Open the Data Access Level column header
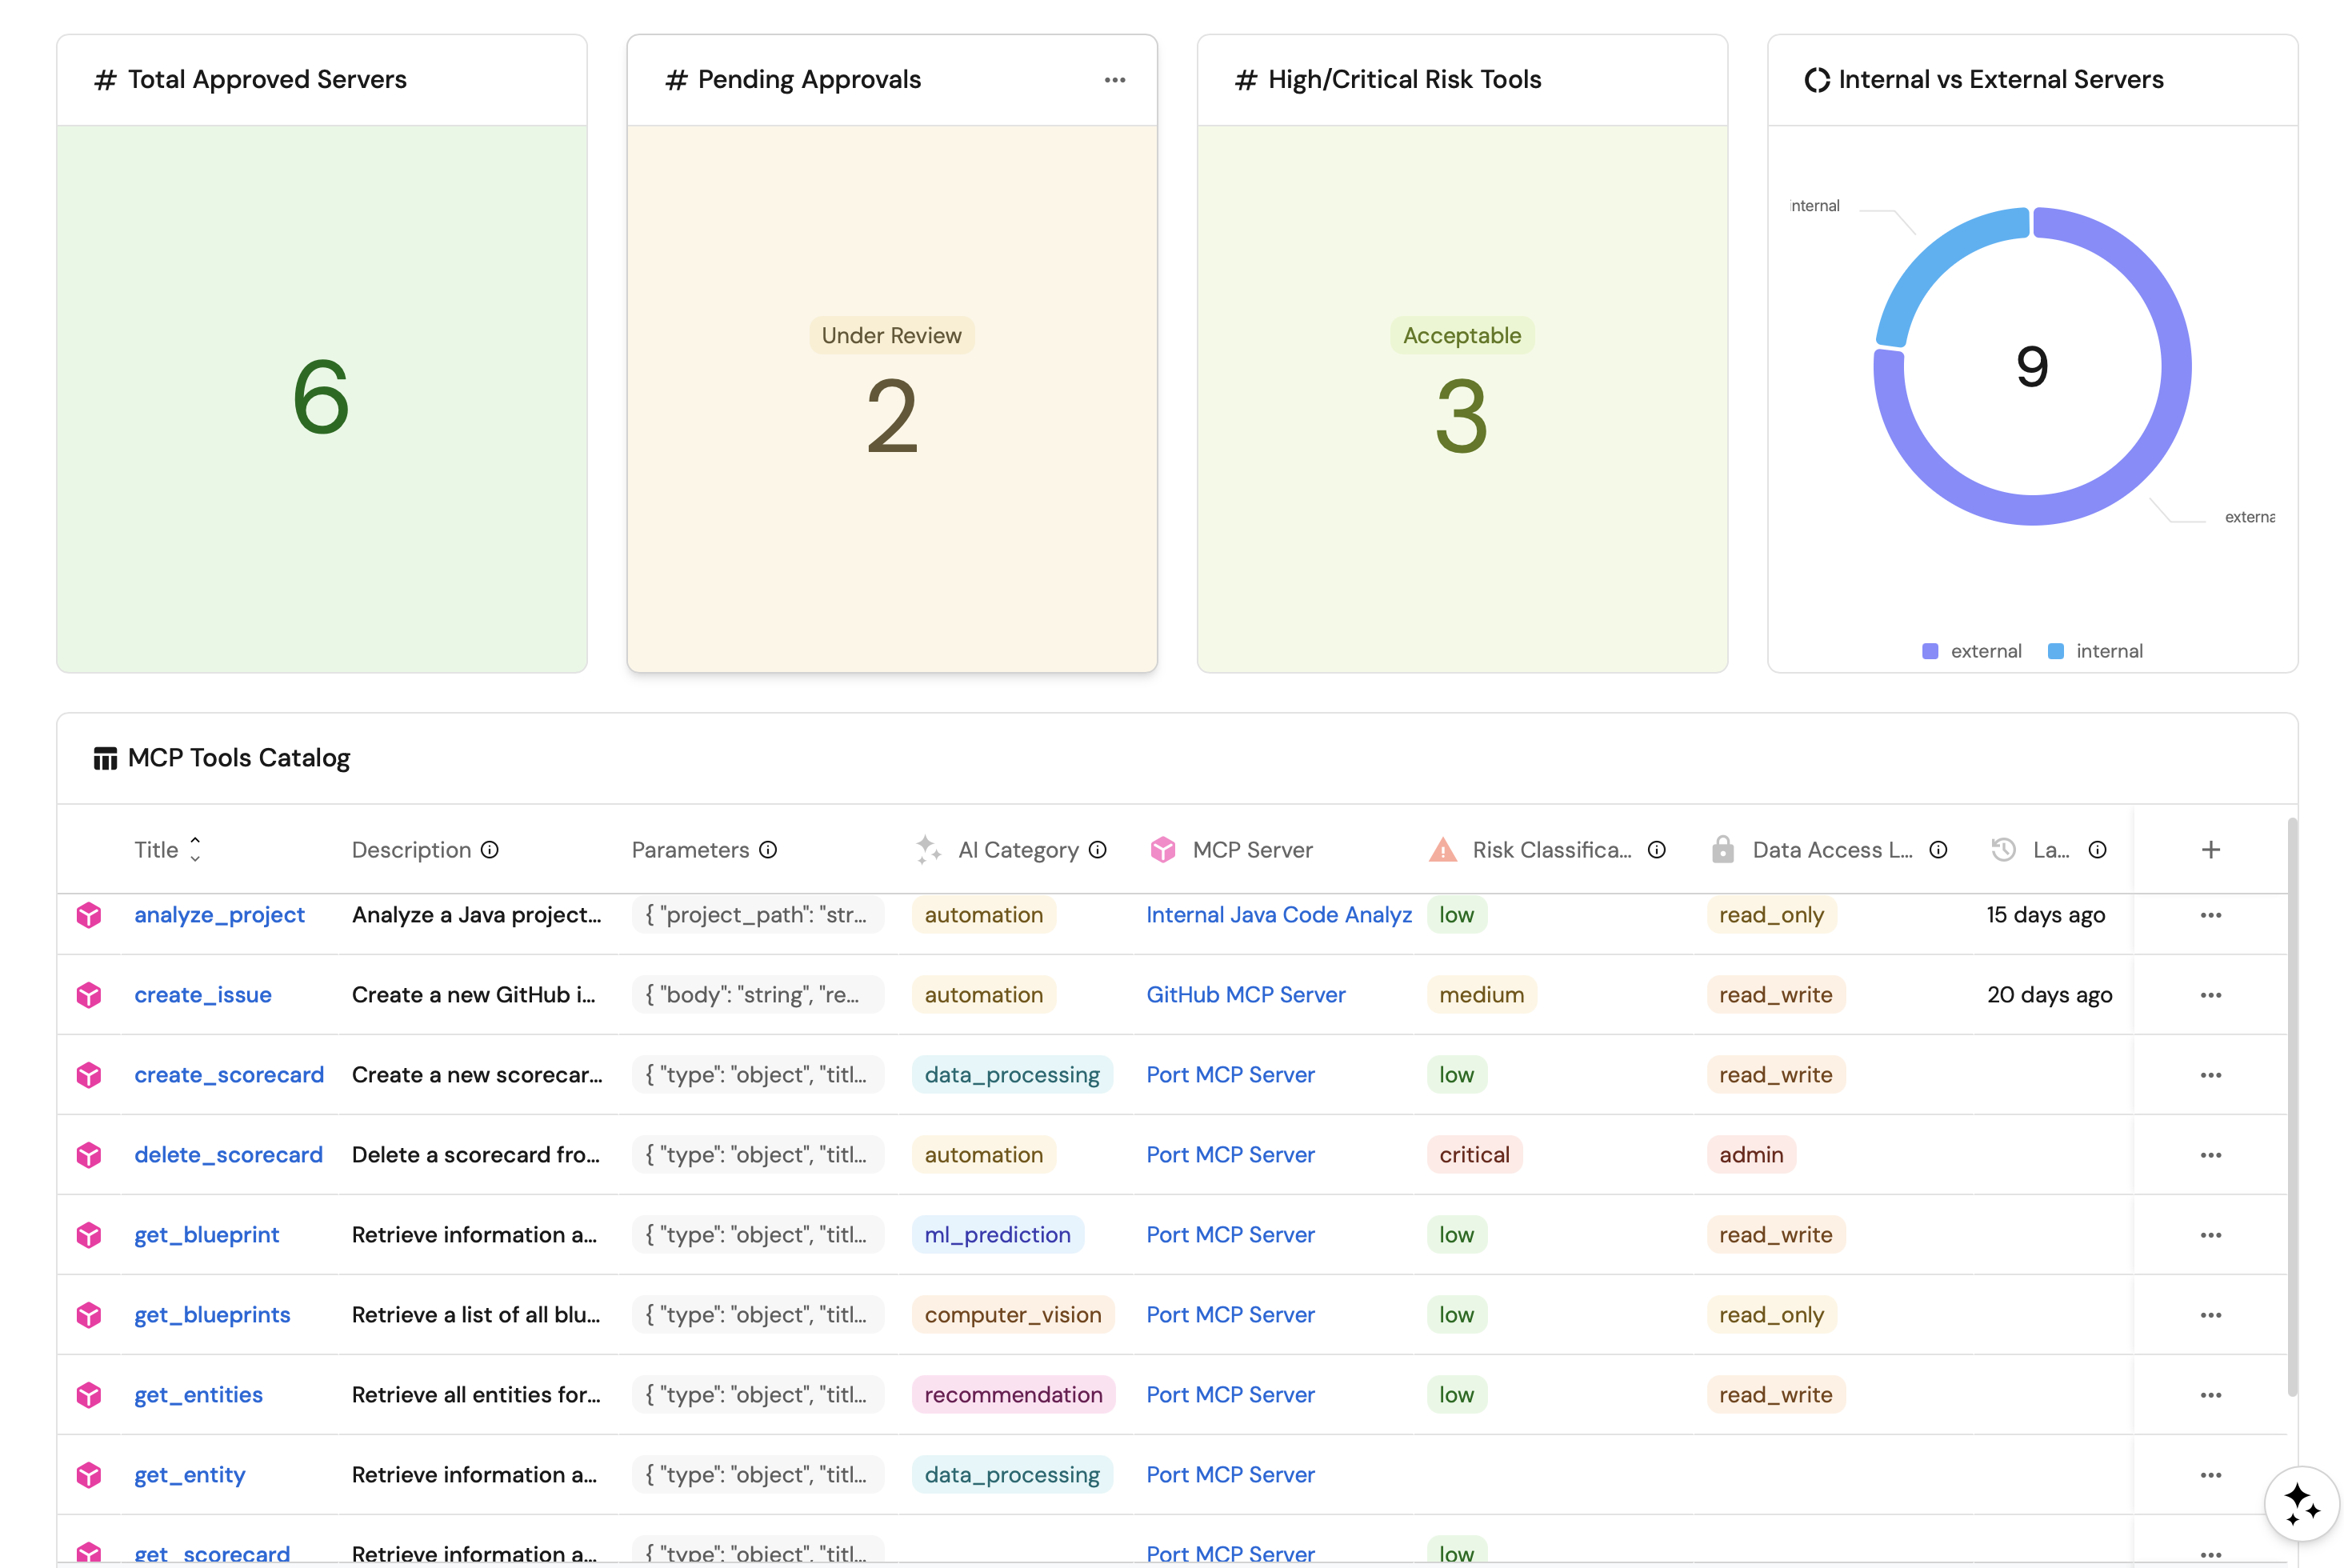Screen dimensions: 2344x1568 (x=1830, y=849)
